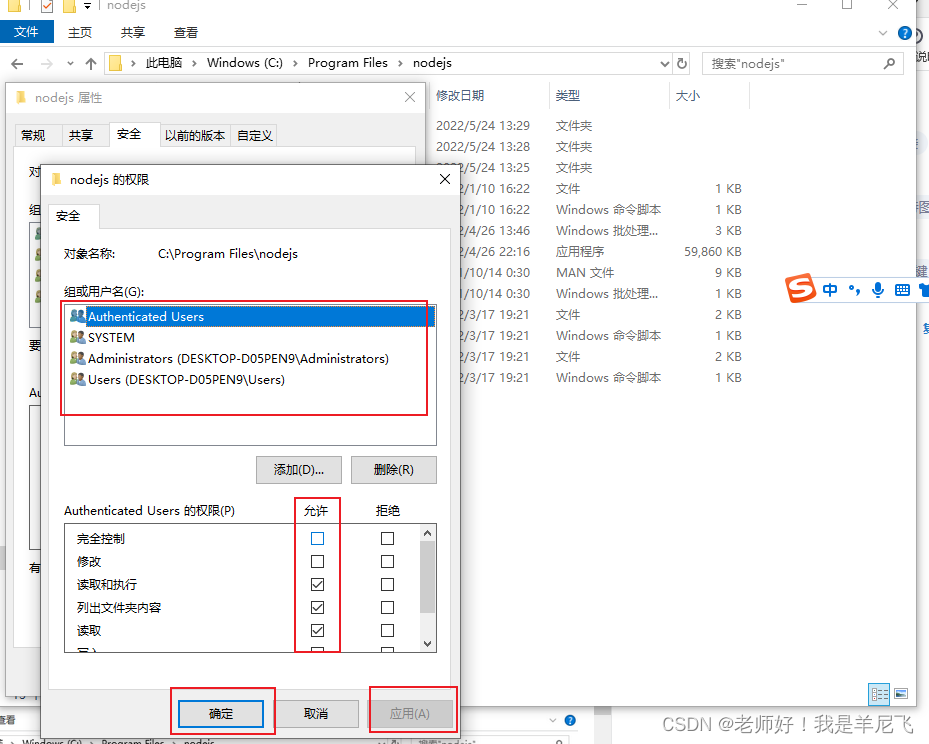Switch to the 共享 ribbon tab
929x744 pixels.
(x=131, y=31)
